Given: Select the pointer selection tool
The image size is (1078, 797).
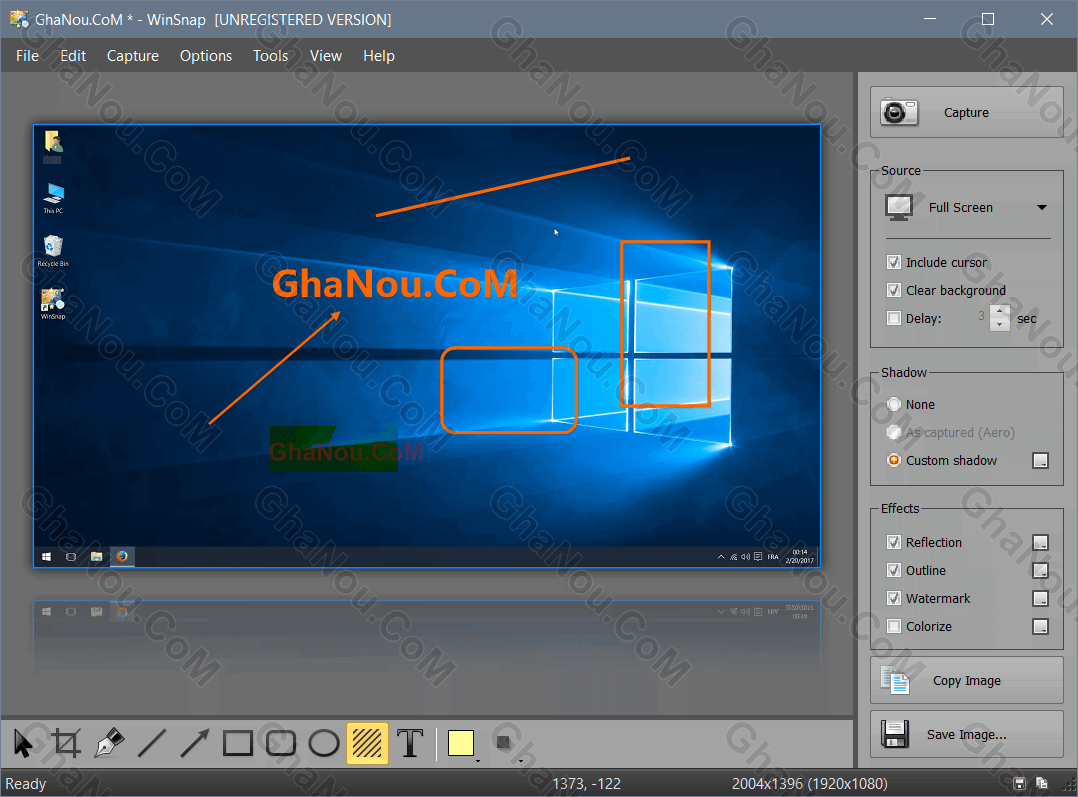Looking at the screenshot, I should (x=23, y=743).
